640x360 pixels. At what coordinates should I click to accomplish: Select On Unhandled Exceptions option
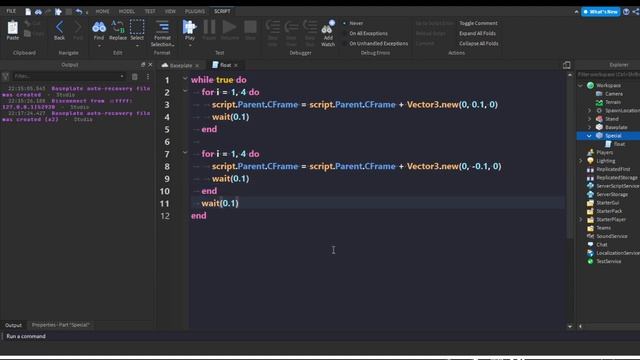click(378, 43)
